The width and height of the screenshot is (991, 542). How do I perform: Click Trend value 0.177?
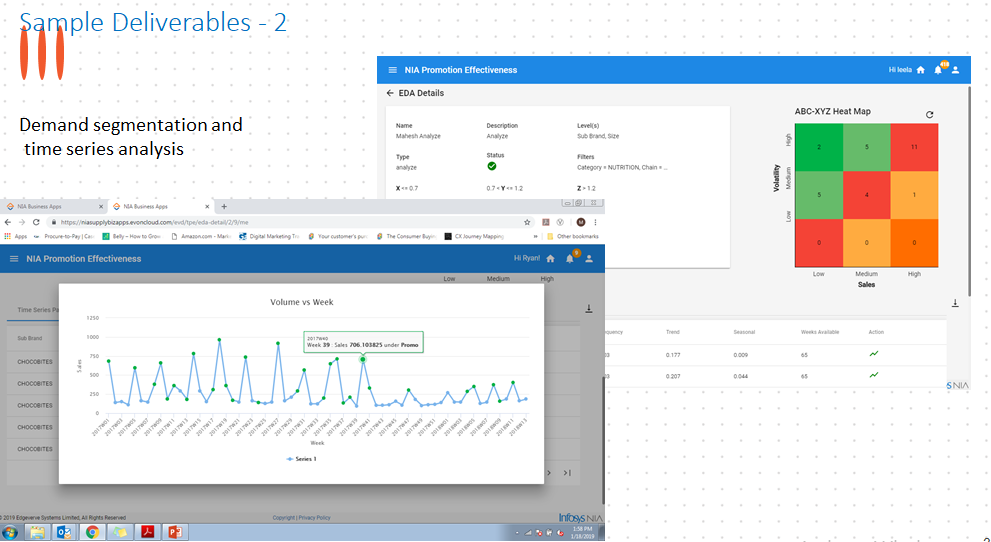673,355
